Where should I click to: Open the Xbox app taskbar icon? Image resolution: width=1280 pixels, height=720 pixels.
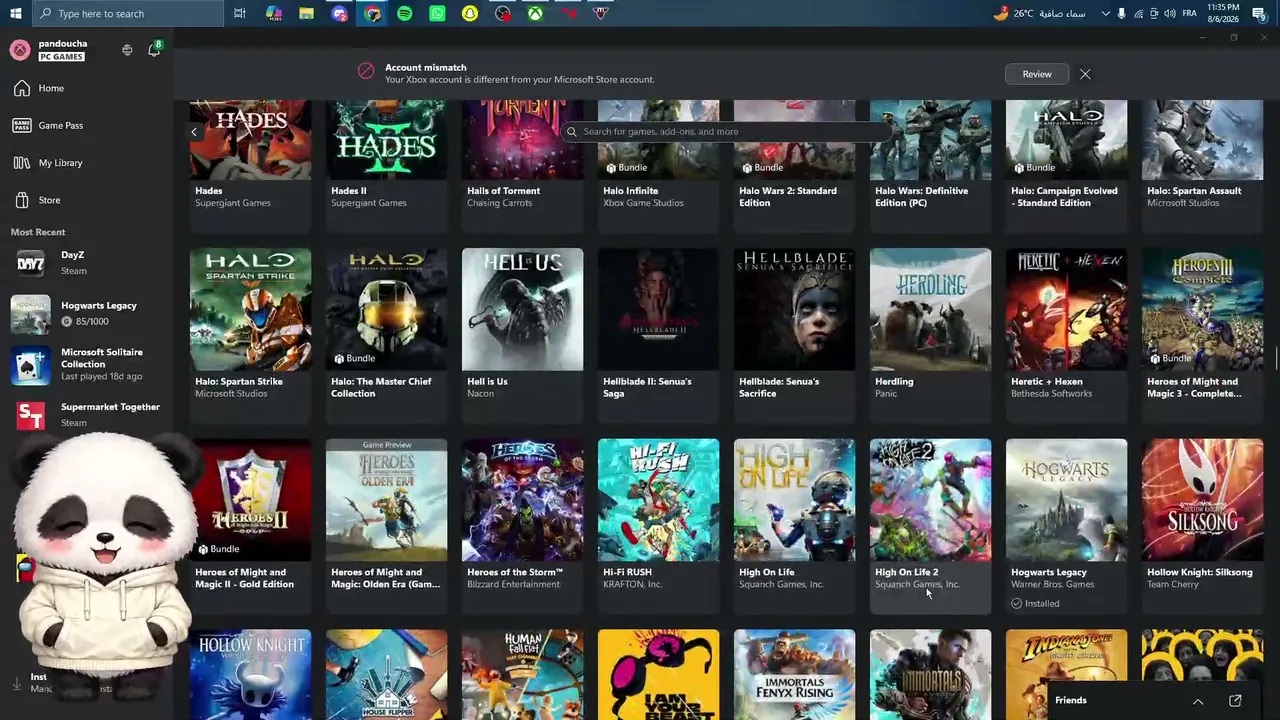535,13
